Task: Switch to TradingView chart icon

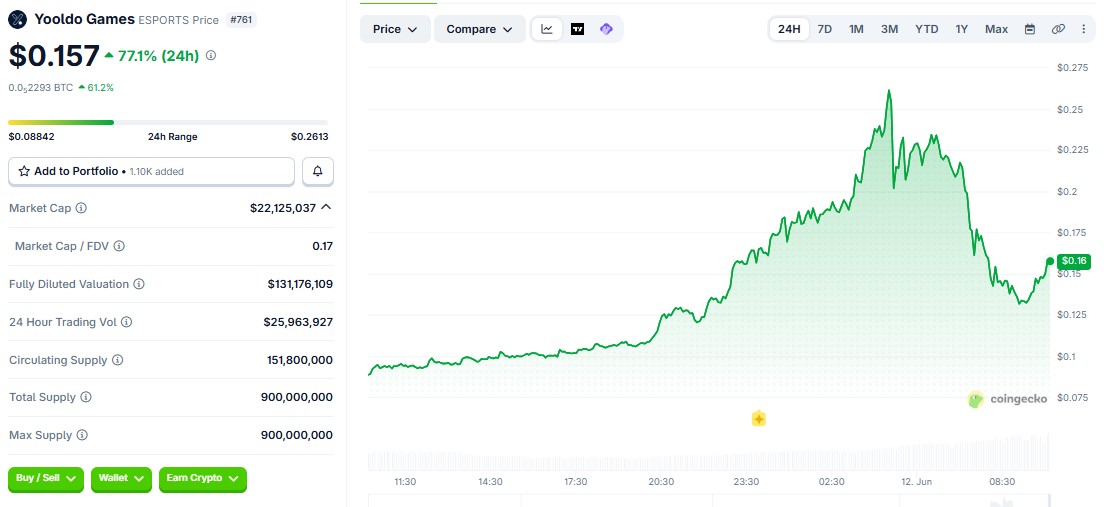Action: [x=577, y=29]
